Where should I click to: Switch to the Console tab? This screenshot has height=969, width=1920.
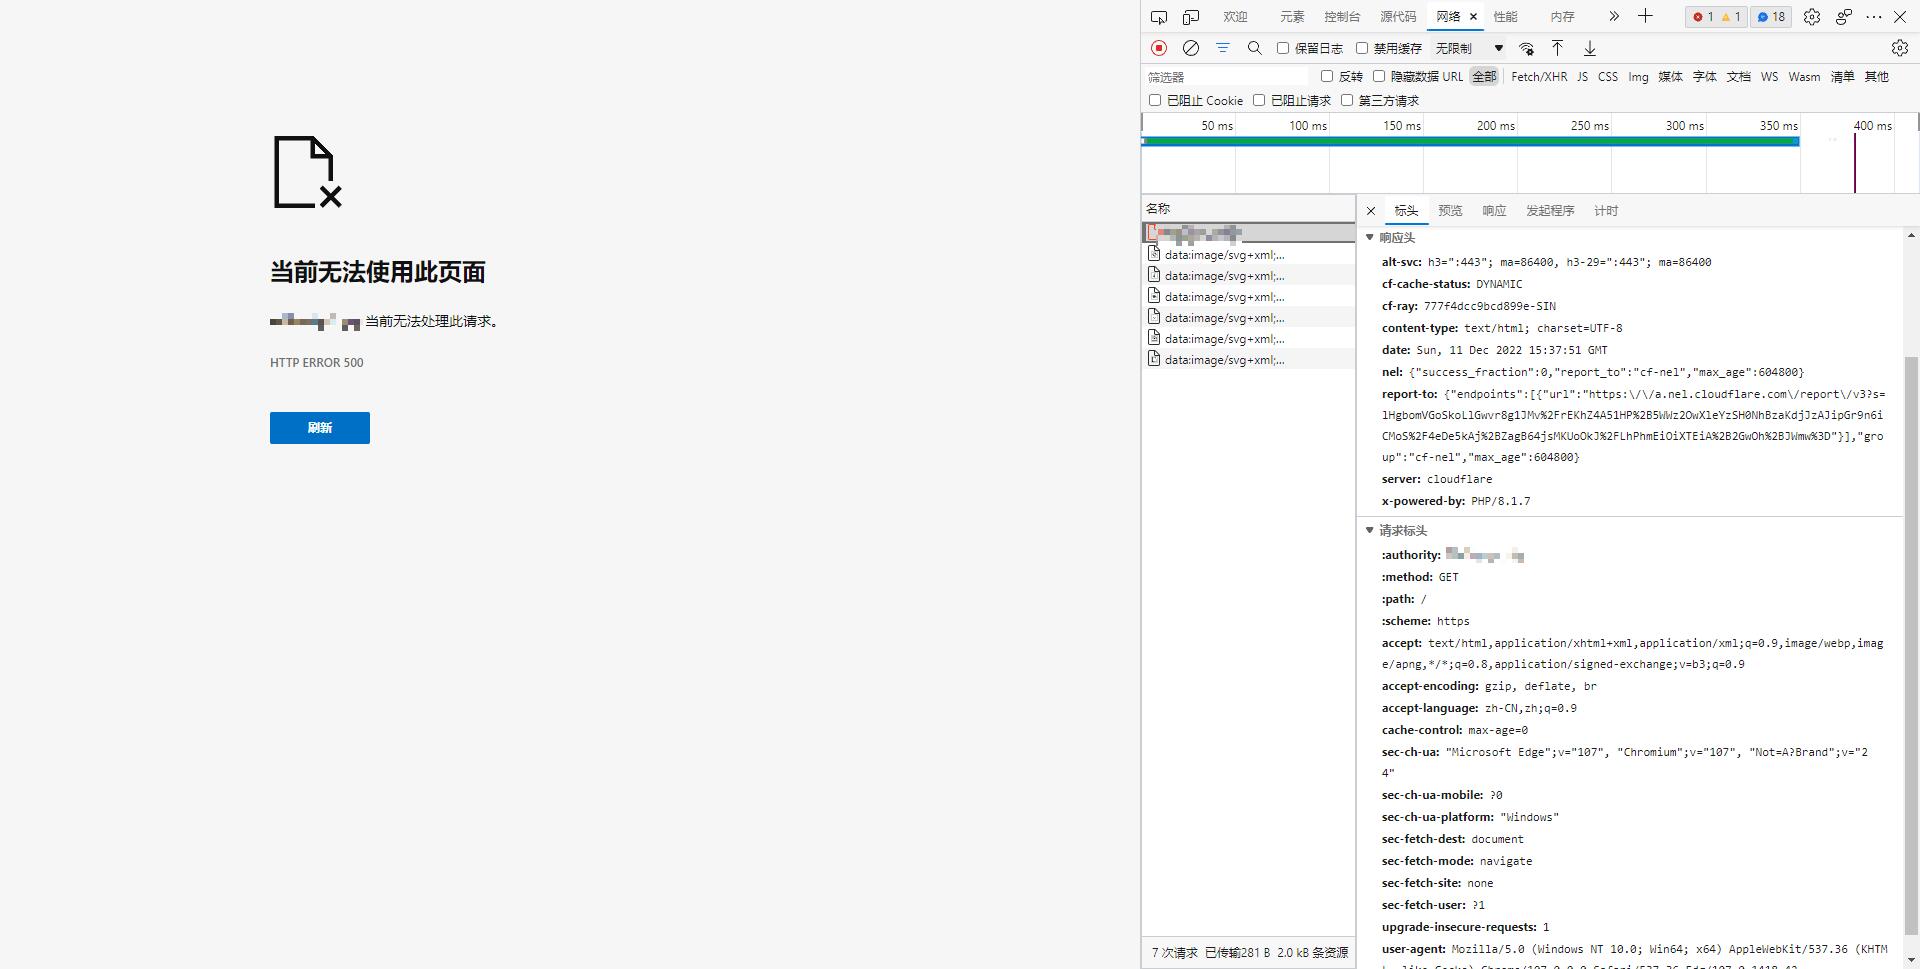tap(1342, 17)
